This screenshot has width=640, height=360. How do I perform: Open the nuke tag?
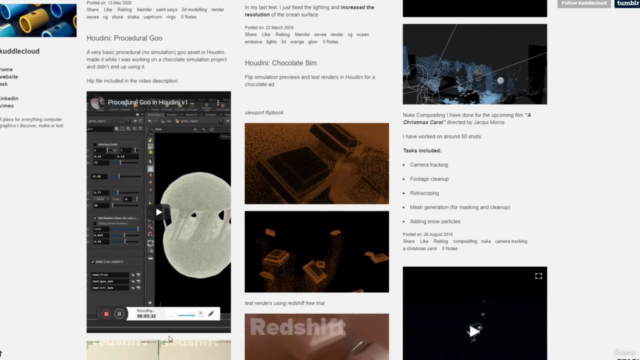tap(486, 241)
